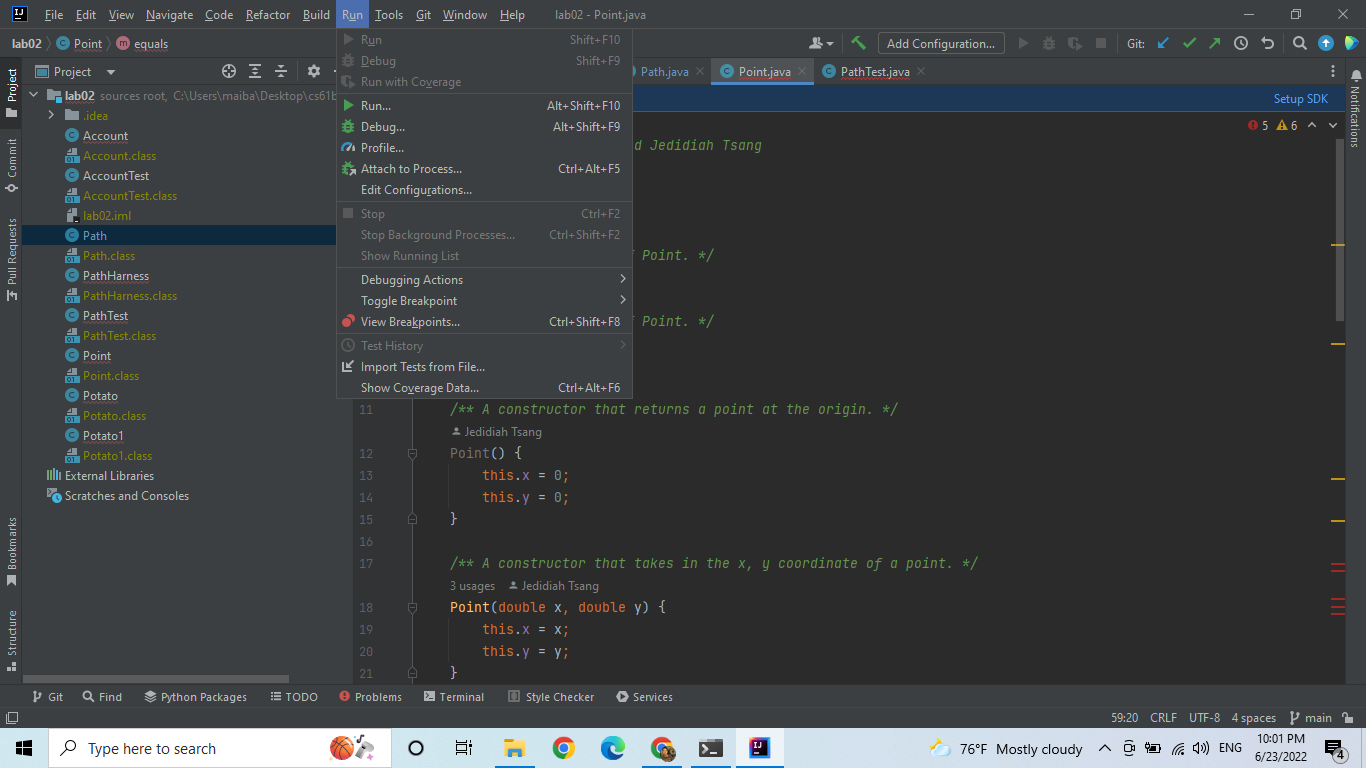Expand the .idea folder
The image size is (1366, 768).
pyautogui.click(x=51, y=116)
